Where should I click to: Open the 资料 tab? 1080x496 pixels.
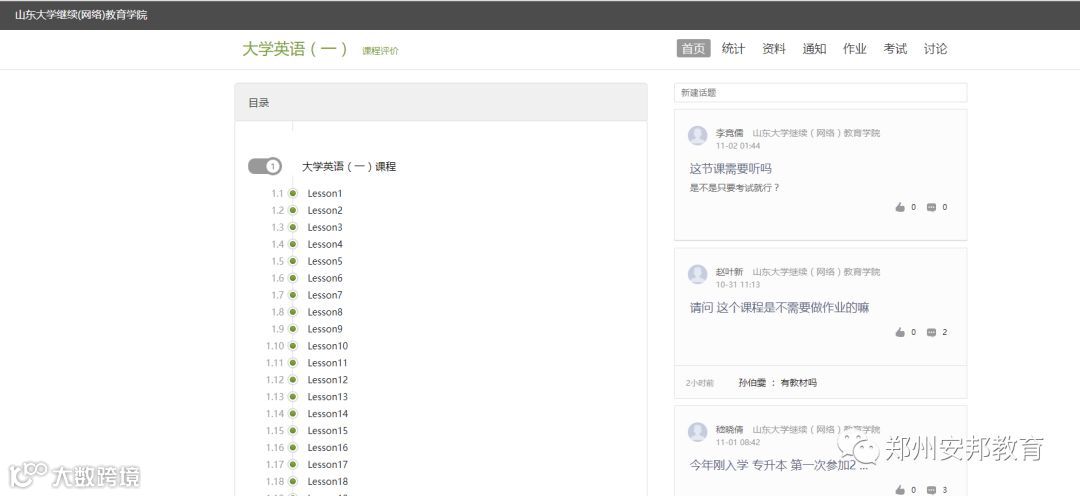click(x=773, y=49)
